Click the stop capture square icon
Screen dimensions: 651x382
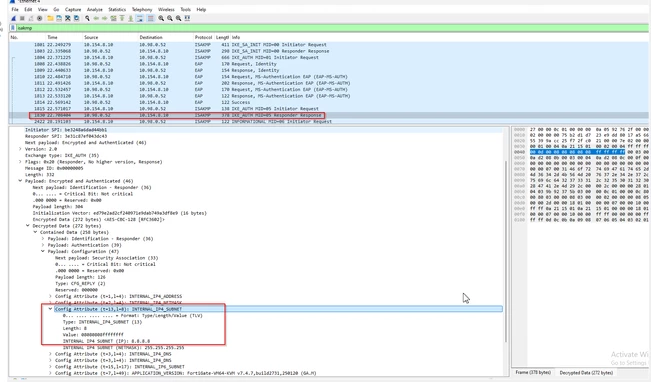click(22, 18)
